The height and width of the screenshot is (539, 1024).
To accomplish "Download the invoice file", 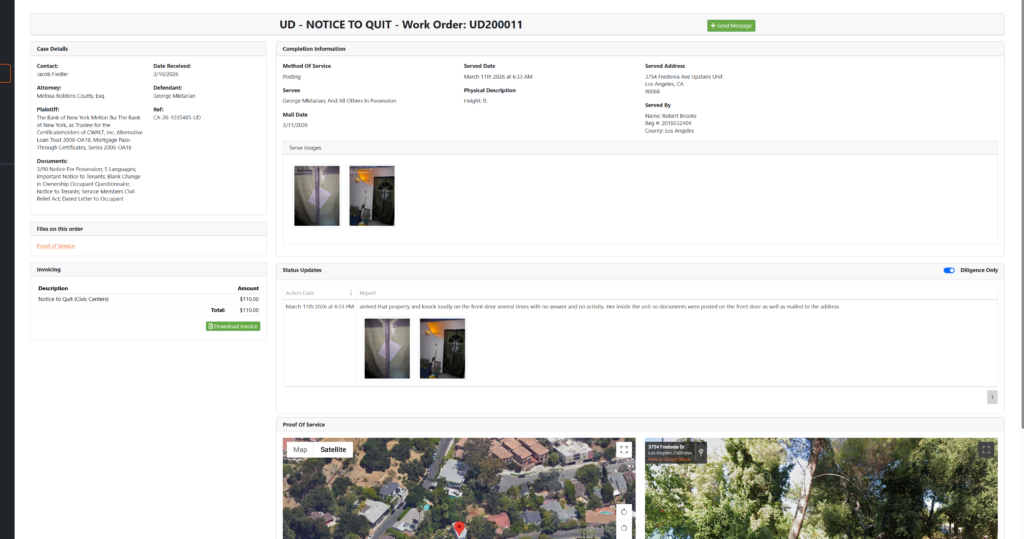I will coord(233,326).
